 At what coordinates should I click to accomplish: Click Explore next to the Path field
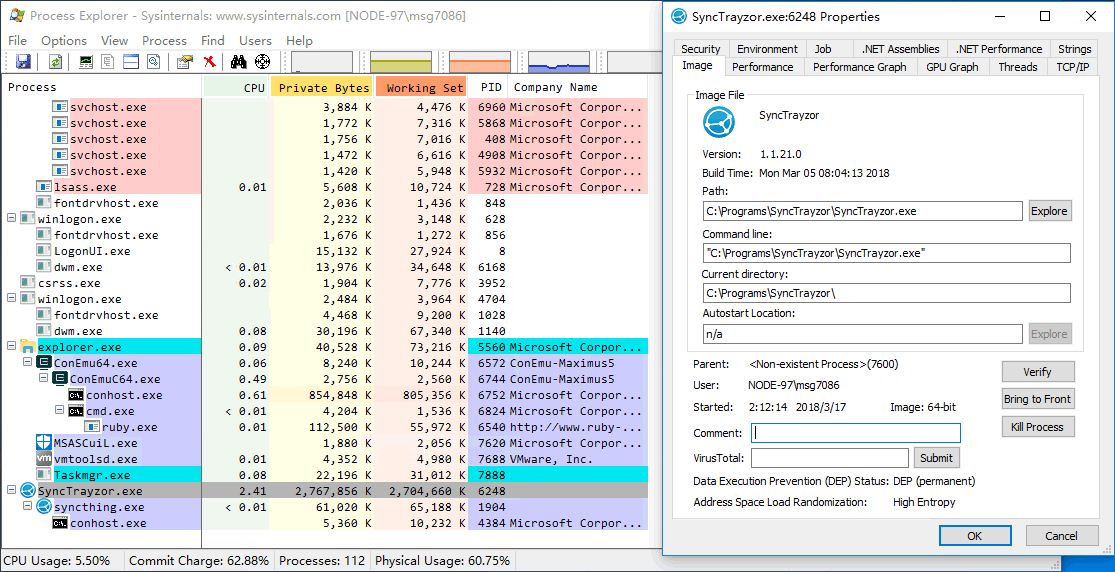click(x=1050, y=211)
